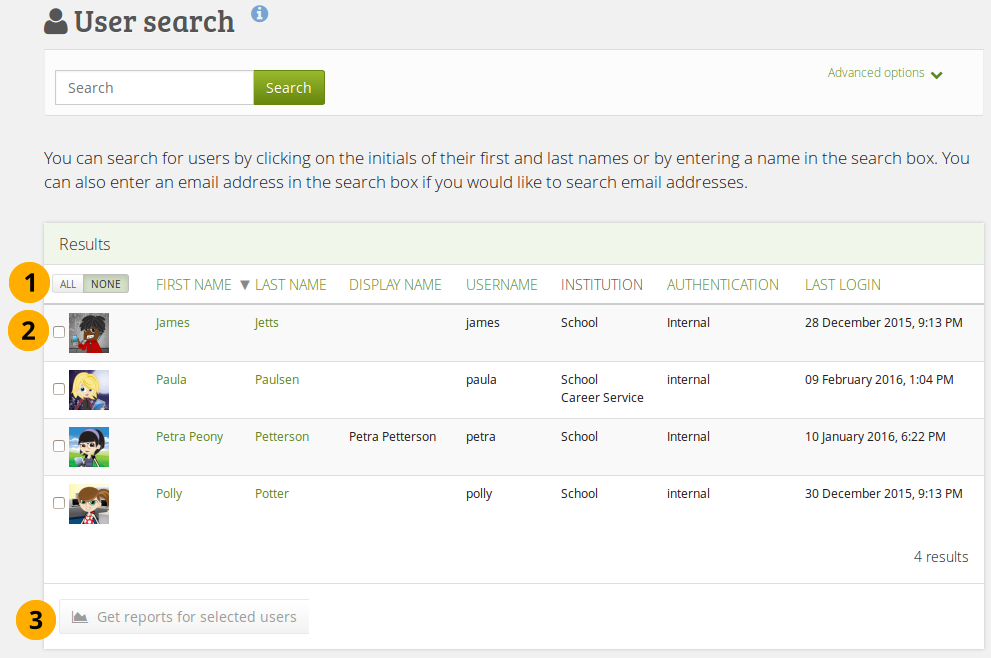Viewport: 991px width, 658px height.
Task: Sort by Last Login column header
Action: (842, 285)
